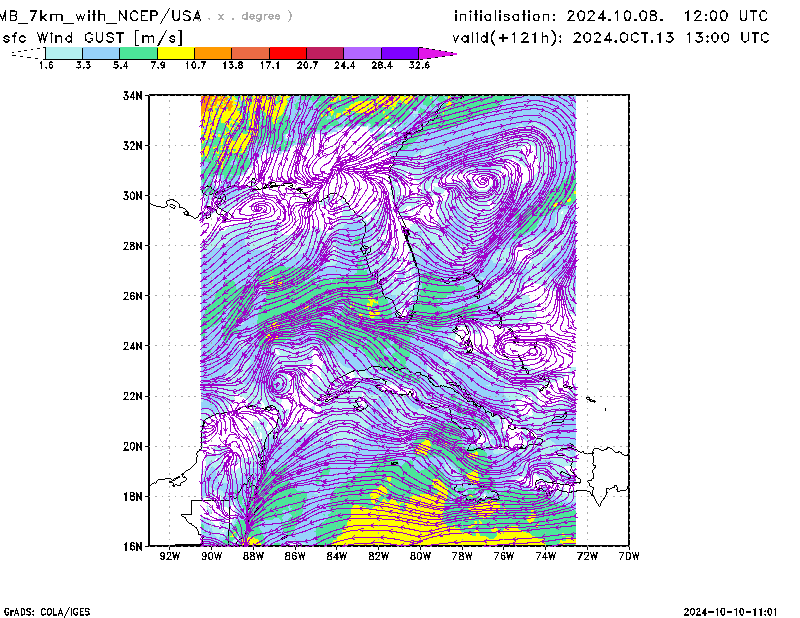The height and width of the screenshot is (618, 800).
Task: Click the 86W longitude label
Action: (295, 556)
